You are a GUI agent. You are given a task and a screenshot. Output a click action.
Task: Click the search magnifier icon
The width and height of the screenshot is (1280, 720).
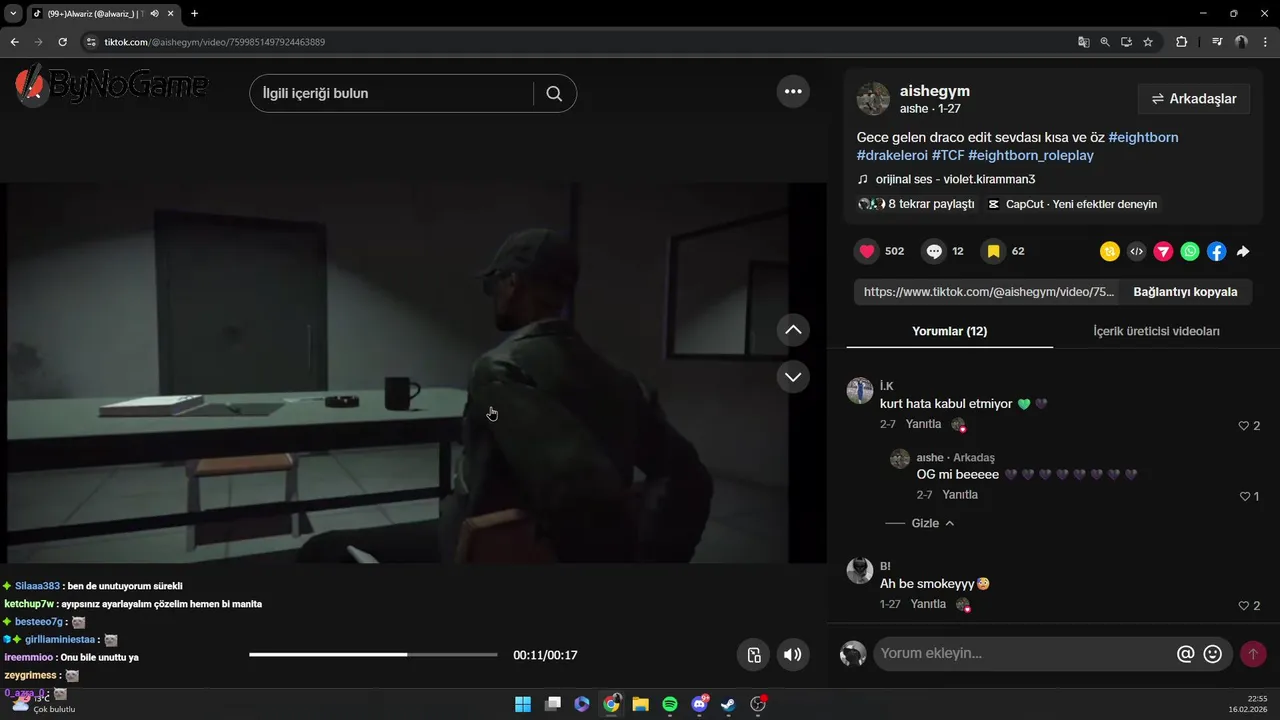(554, 93)
